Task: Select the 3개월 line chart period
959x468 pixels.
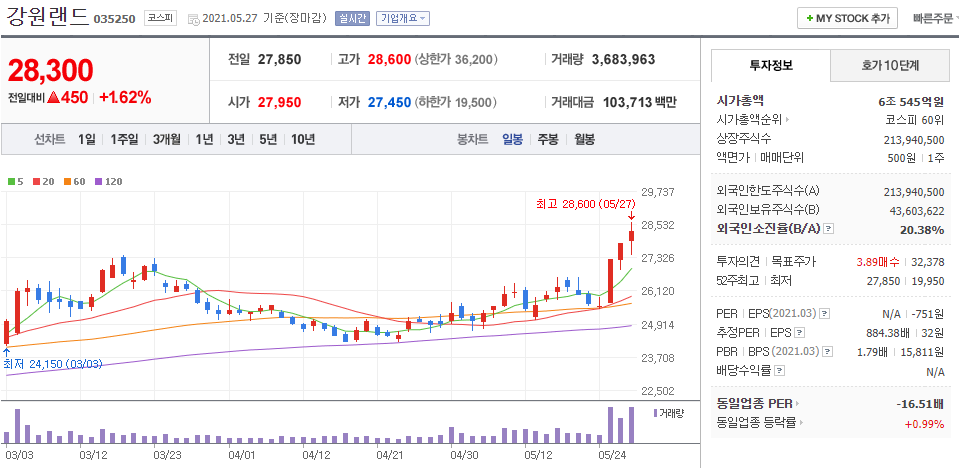Action: (166, 139)
